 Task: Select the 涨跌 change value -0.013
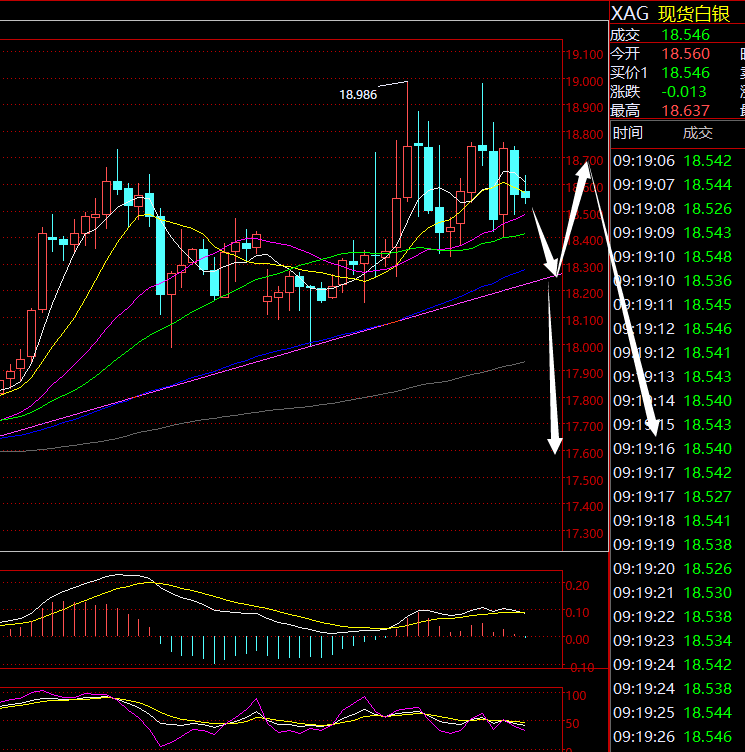pos(684,92)
